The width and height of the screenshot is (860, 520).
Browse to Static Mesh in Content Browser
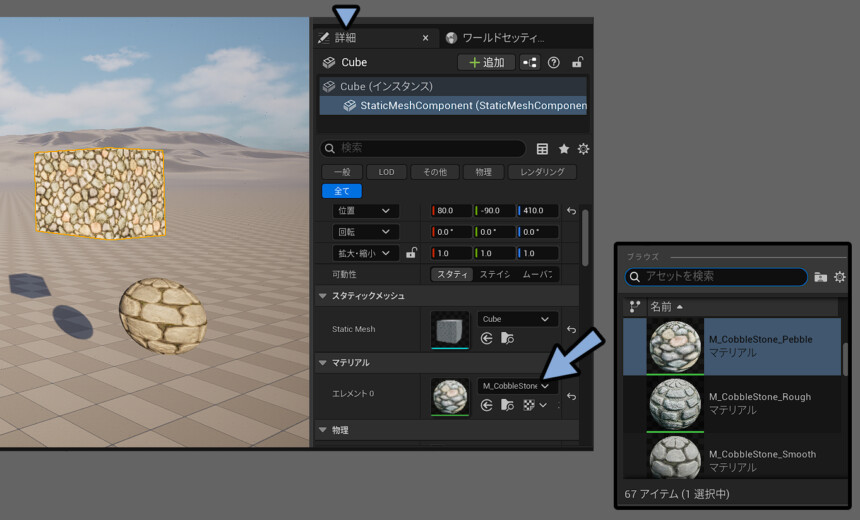point(507,338)
